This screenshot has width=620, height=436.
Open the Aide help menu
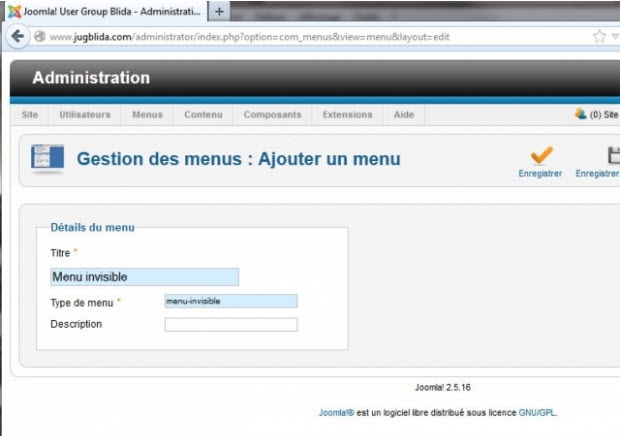tap(404, 115)
